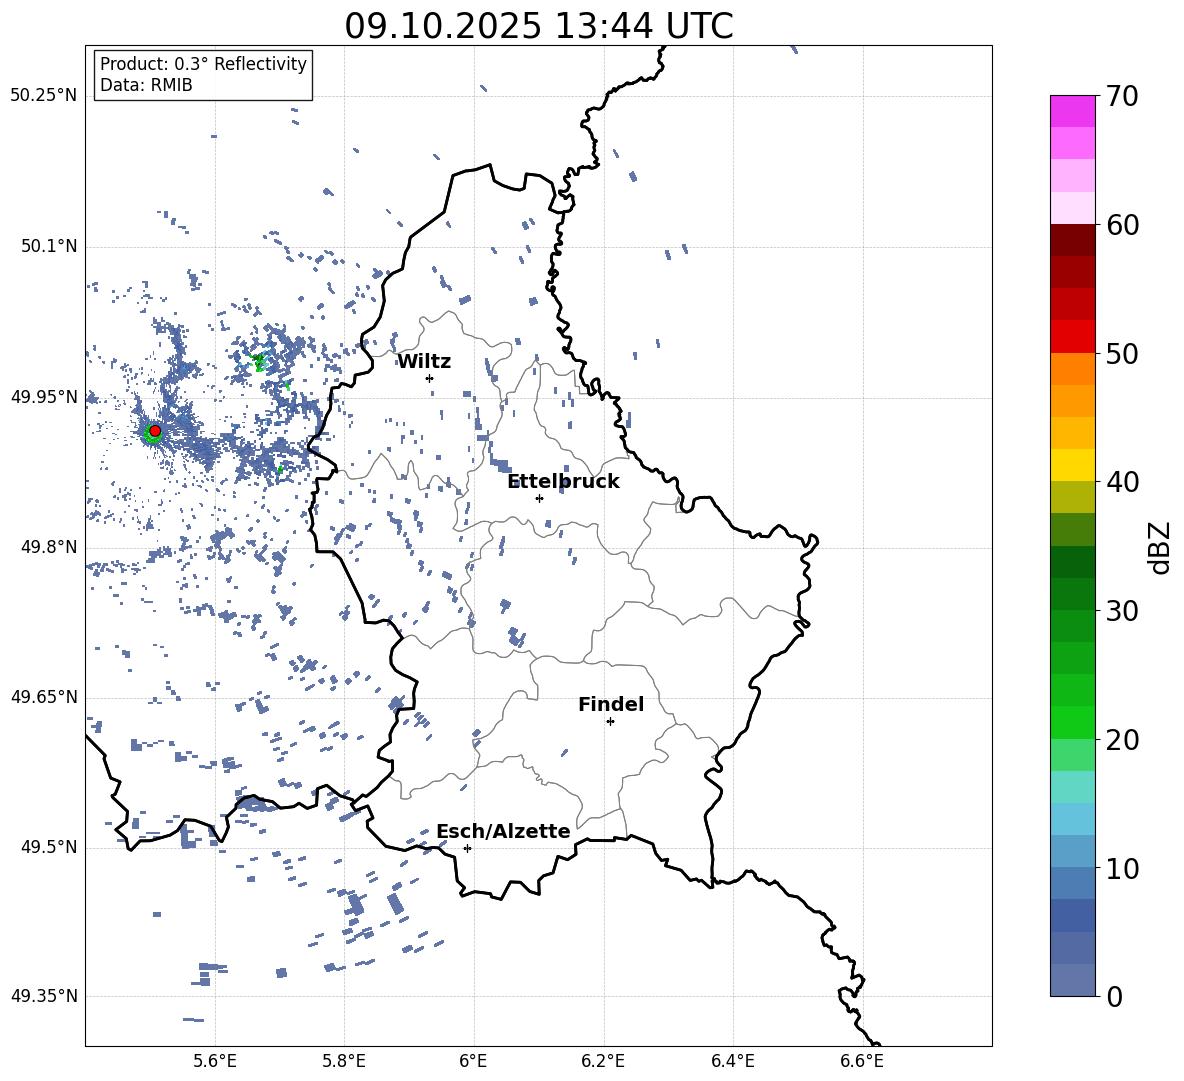Pick the magenta swatch at top of colorbar
The image size is (1184, 1081).
coord(1073,111)
